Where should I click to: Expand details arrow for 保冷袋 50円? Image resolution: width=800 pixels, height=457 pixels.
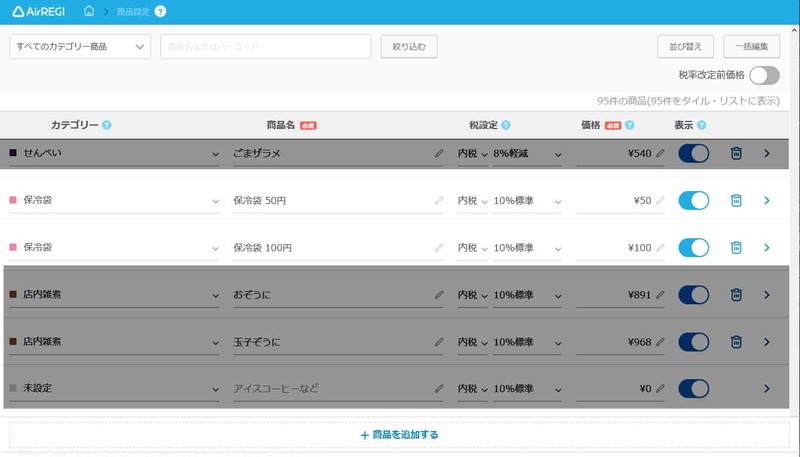(767, 200)
